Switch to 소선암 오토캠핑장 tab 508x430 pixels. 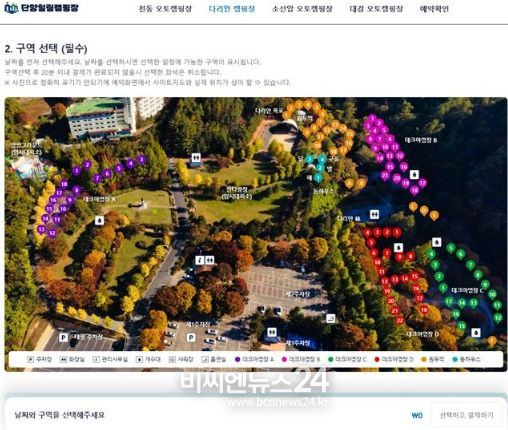click(x=302, y=9)
